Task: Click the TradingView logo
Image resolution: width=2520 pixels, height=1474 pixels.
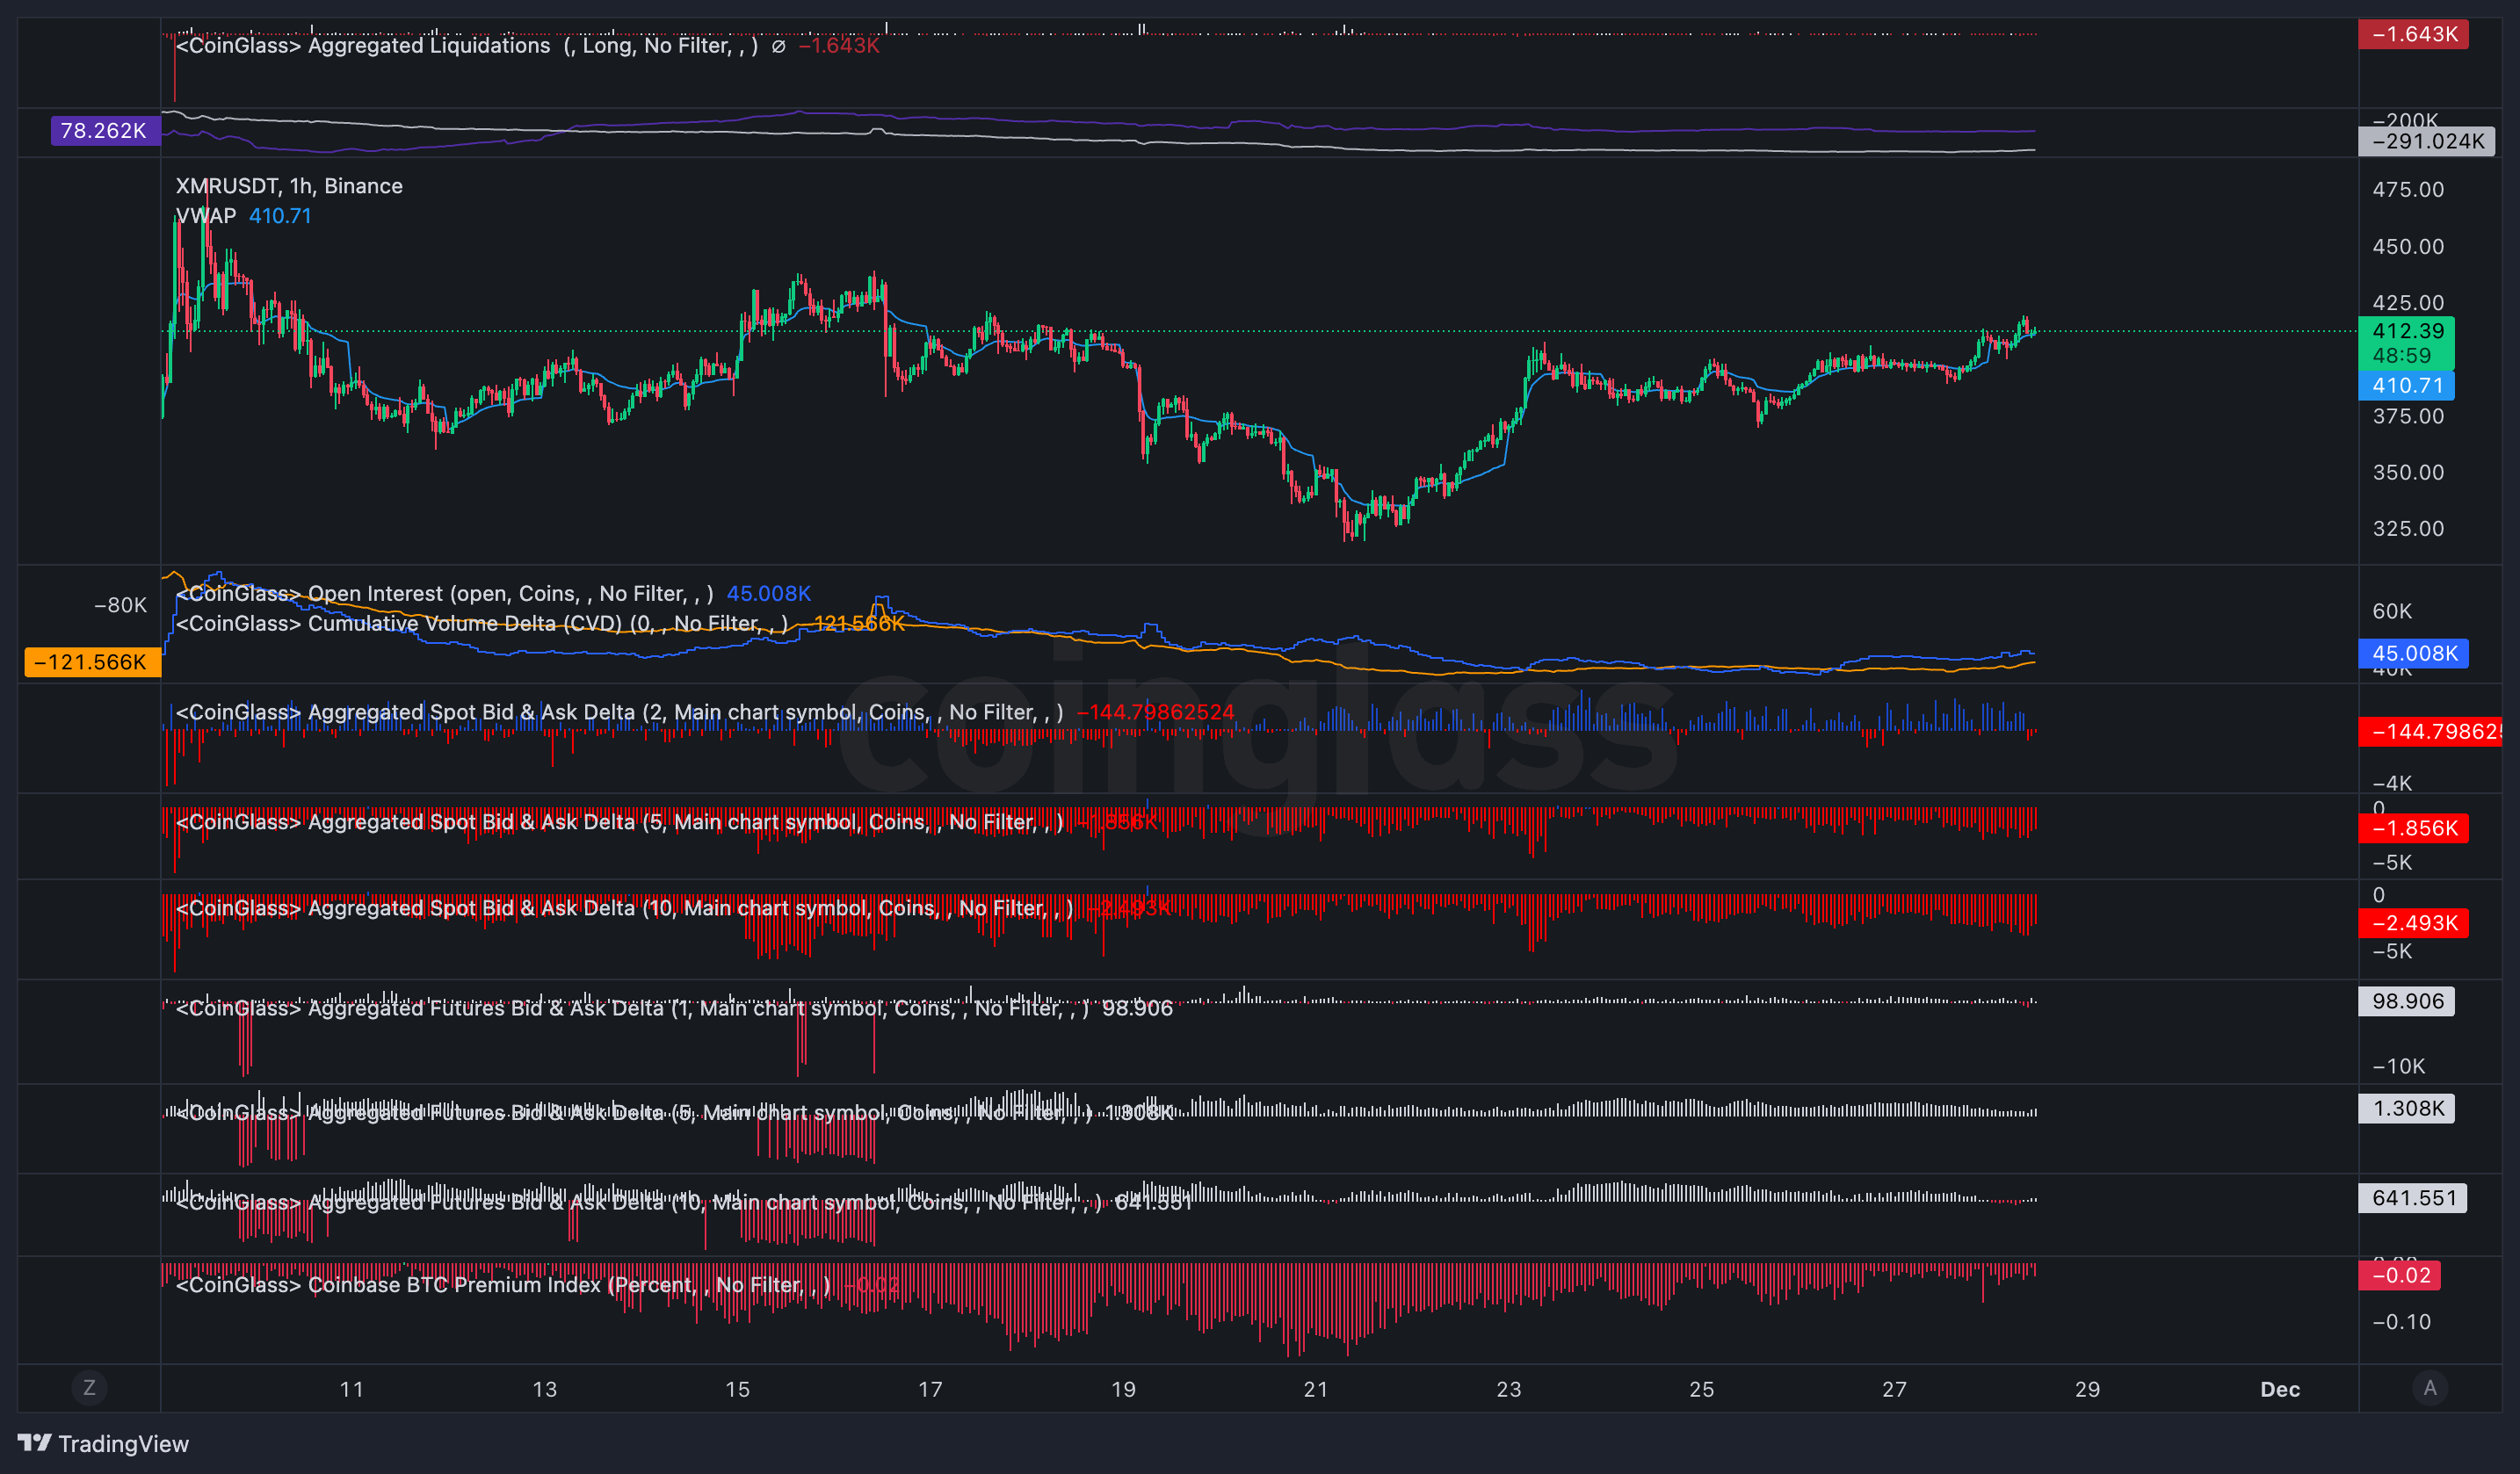Action: point(103,1443)
